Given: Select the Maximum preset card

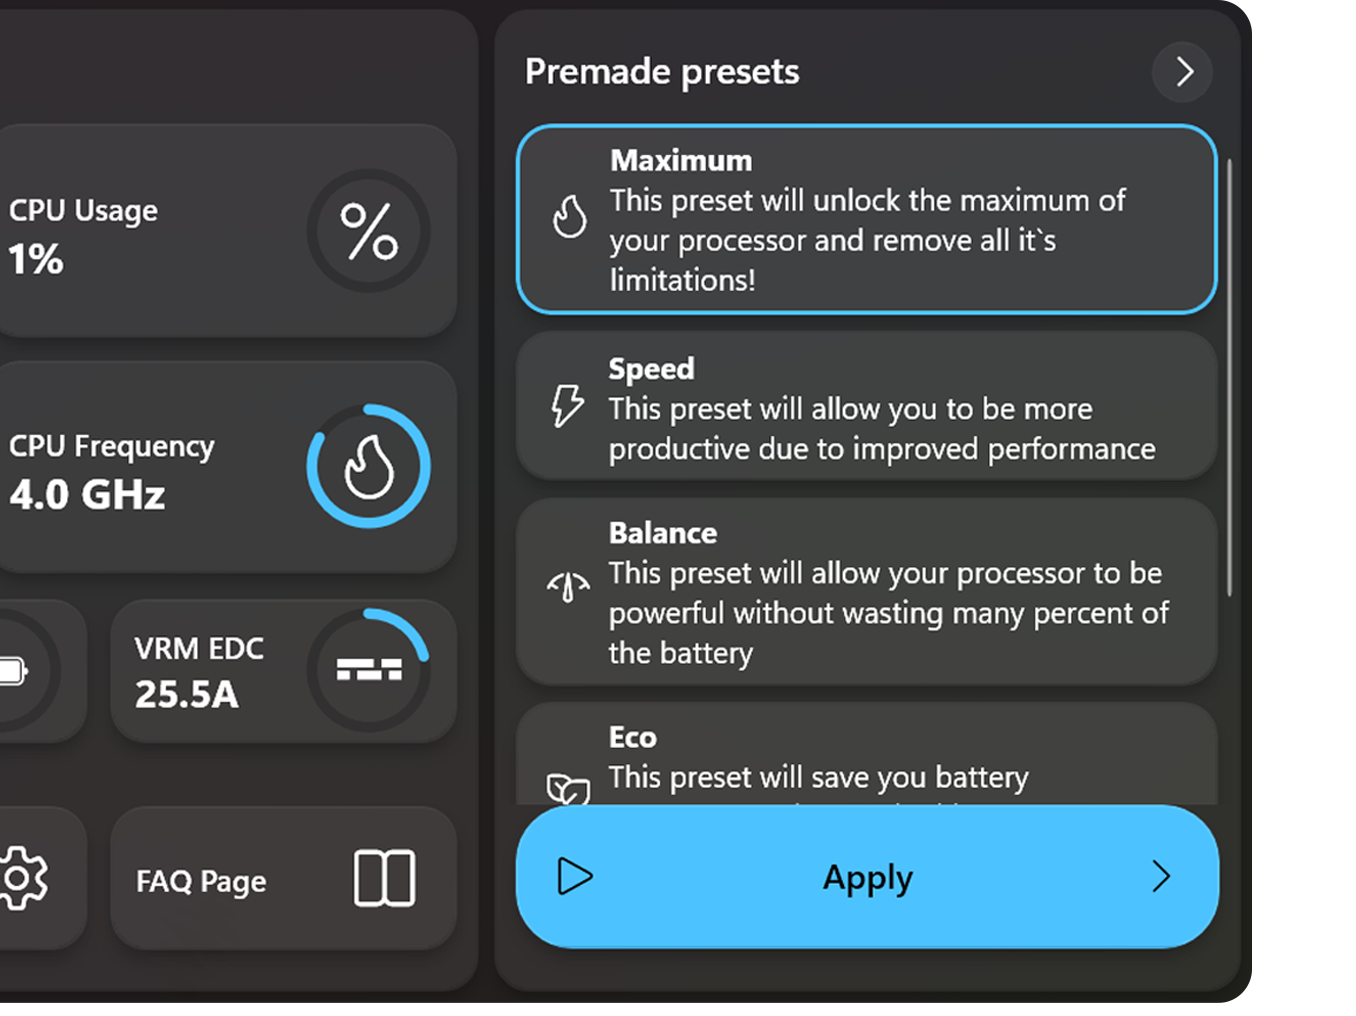Looking at the screenshot, I should (x=866, y=218).
